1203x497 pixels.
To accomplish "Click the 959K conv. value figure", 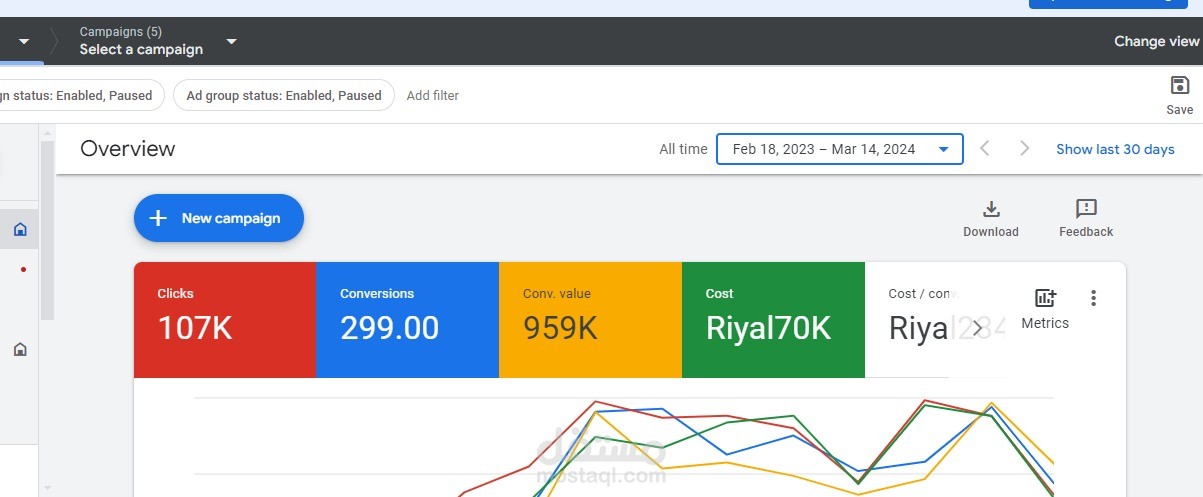I will pos(561,328).
